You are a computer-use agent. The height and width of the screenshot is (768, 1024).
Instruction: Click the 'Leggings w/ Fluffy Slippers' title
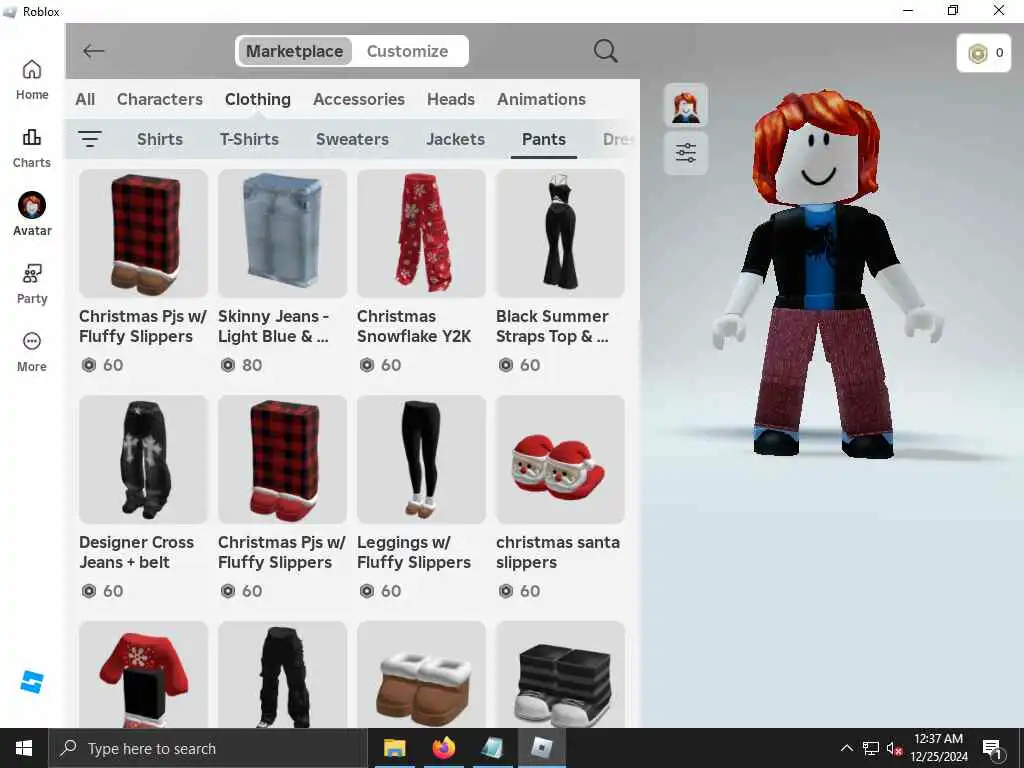[414, 552]
